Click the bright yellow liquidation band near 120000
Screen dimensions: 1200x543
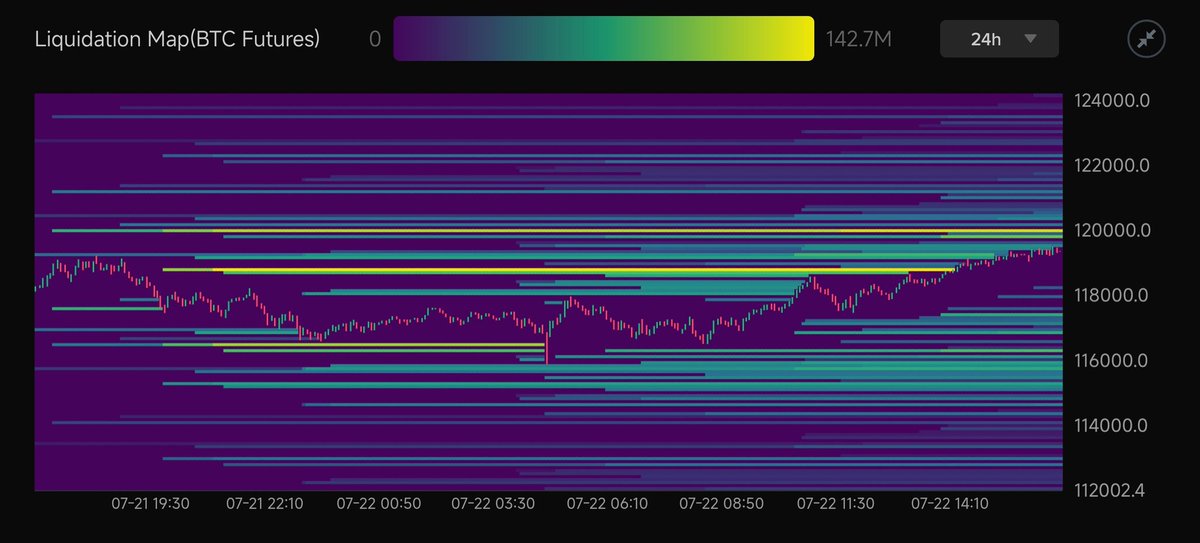click(x=557, y=231)
